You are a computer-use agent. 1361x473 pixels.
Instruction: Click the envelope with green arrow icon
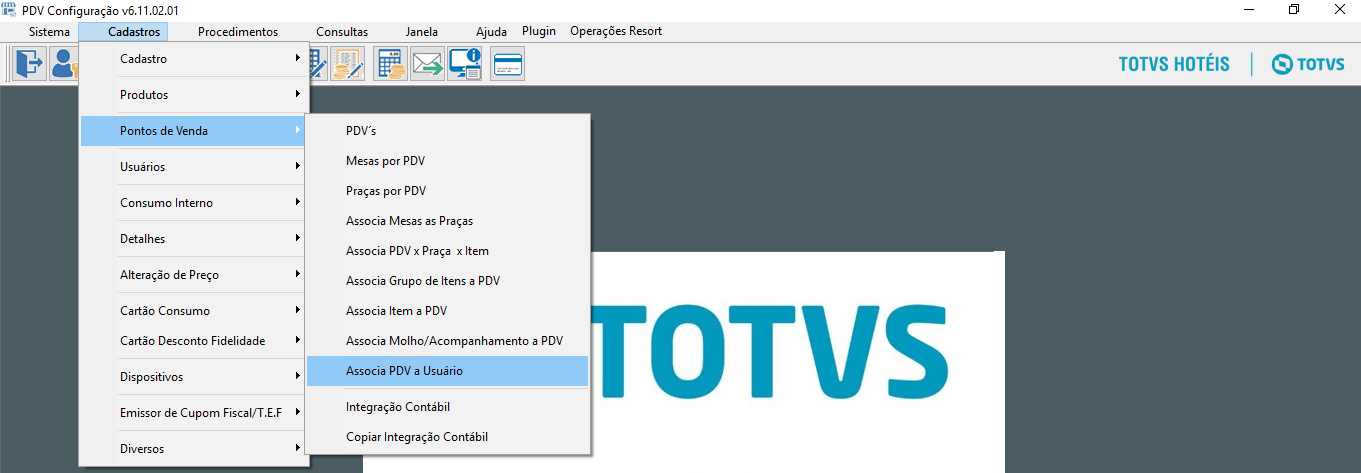[427, 64]
